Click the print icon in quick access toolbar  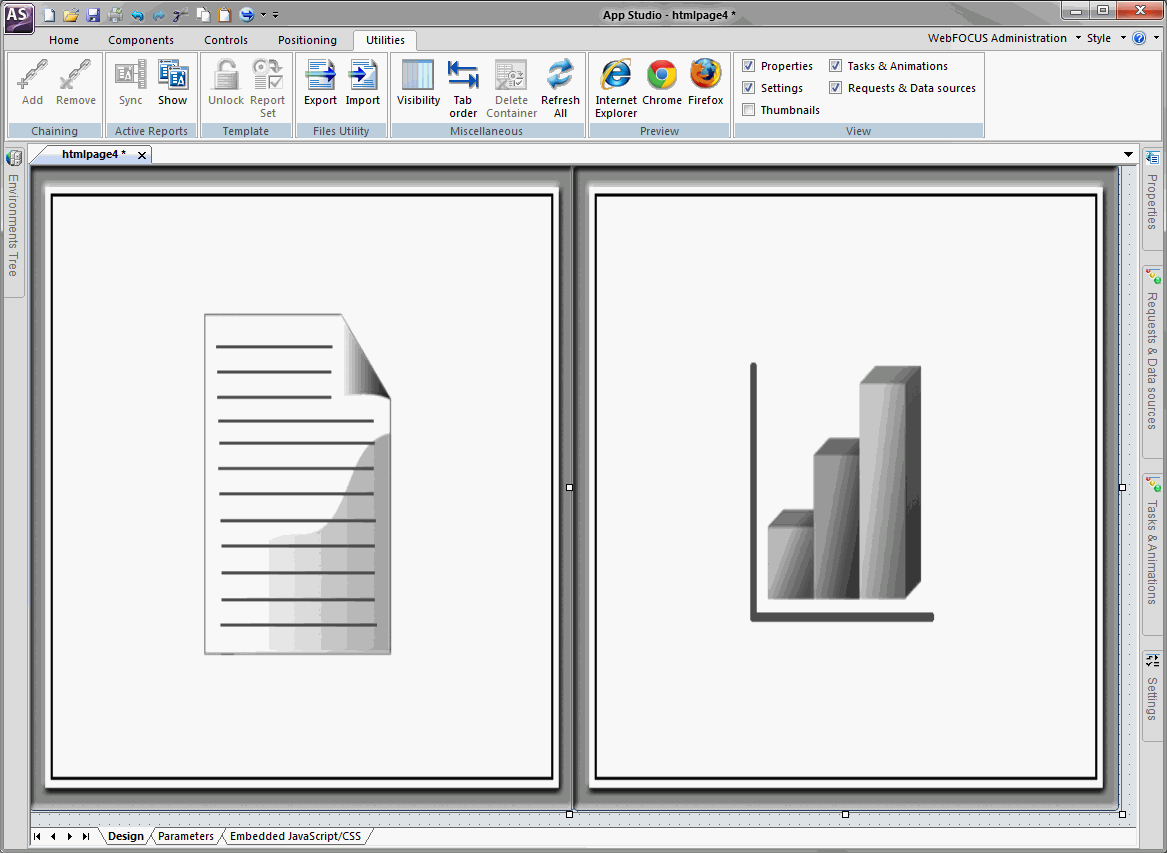[x=115, y=15]
